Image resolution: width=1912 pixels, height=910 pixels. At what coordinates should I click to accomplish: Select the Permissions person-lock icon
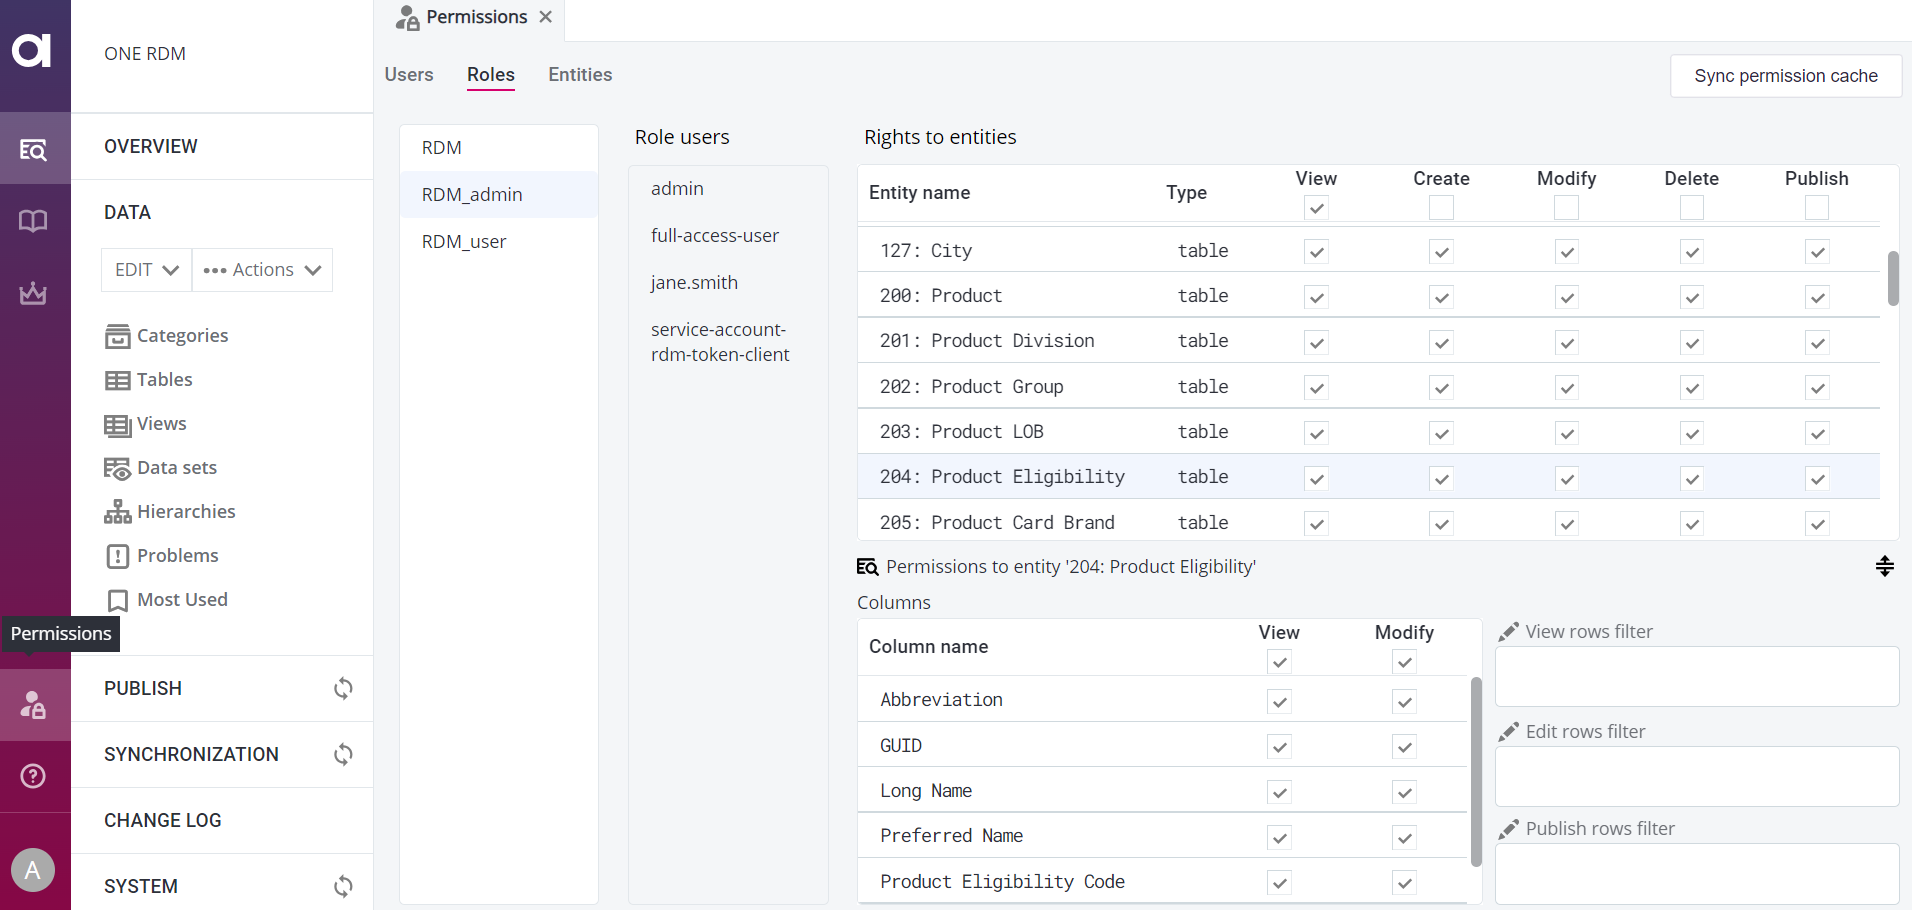coord(33,705)
